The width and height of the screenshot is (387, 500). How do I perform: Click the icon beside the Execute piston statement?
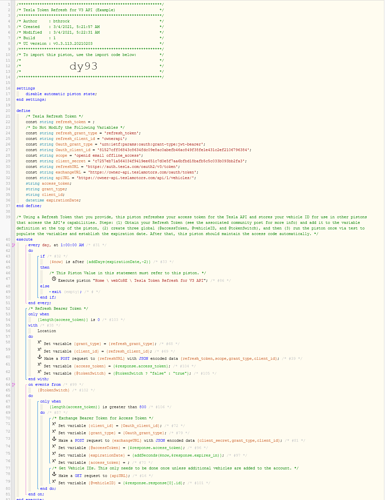pos(54,279)
